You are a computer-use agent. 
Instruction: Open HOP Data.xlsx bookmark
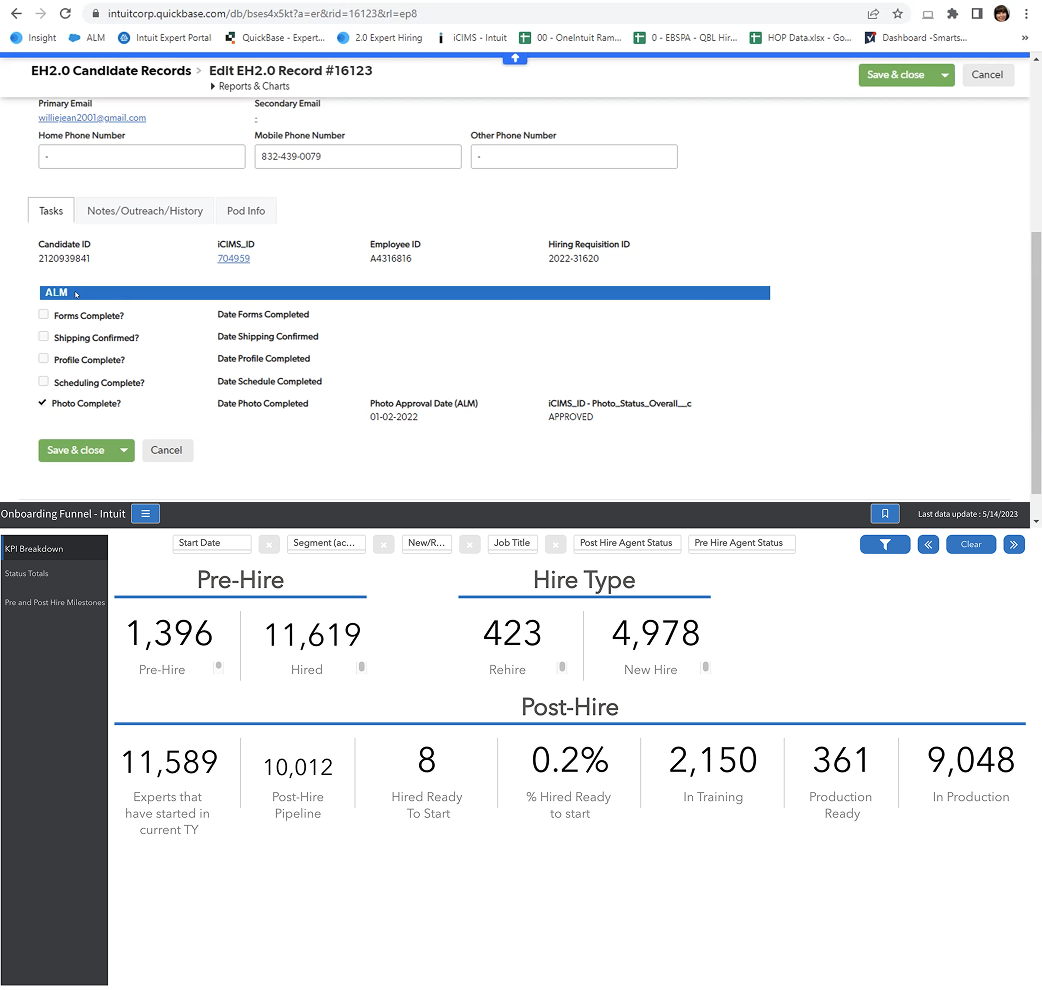click(801, 38)
